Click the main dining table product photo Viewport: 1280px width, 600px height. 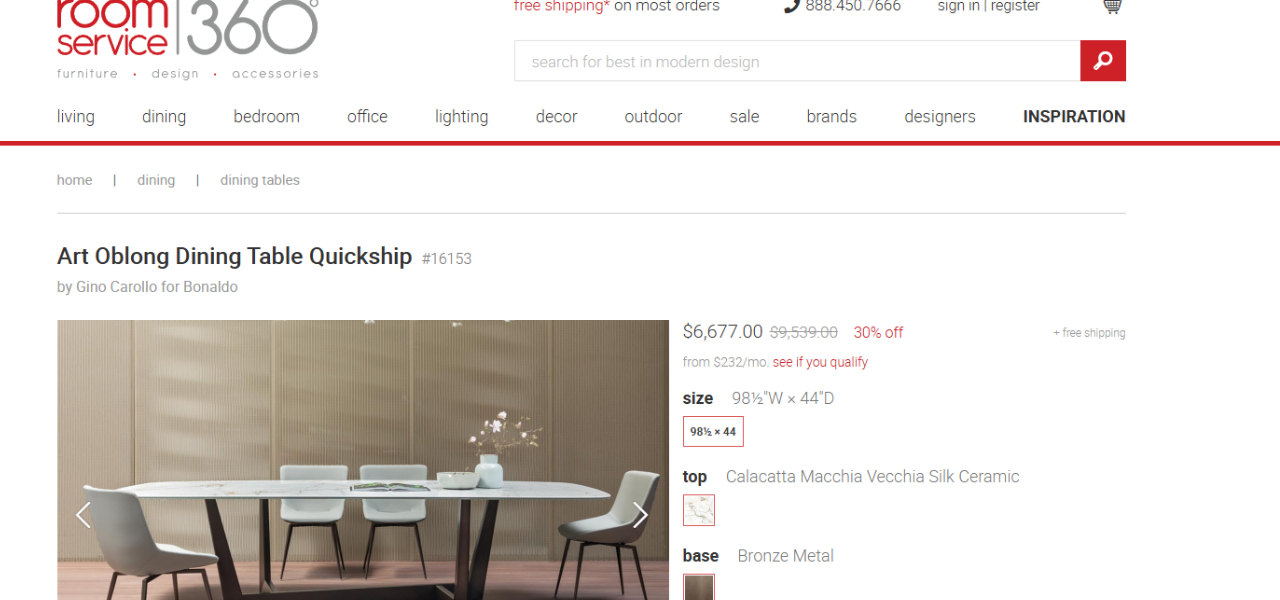[363, 460]
